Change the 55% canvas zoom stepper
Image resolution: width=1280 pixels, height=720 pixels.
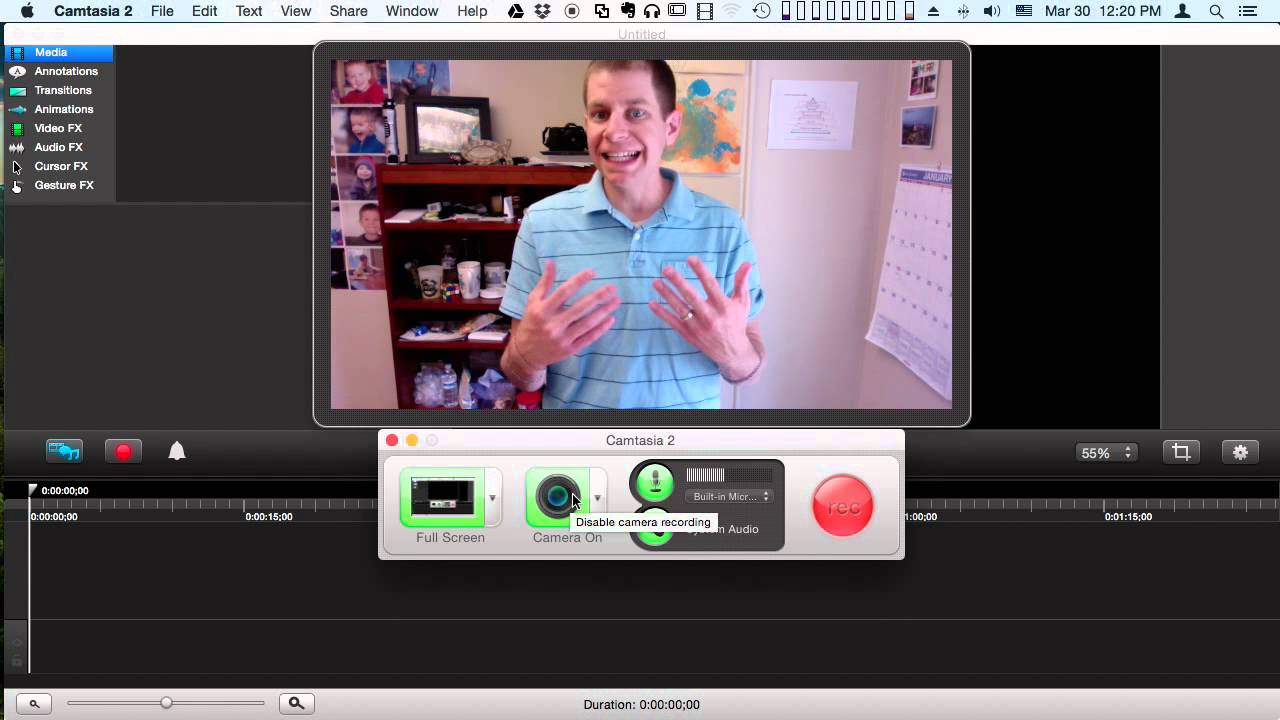(1107, 453)
